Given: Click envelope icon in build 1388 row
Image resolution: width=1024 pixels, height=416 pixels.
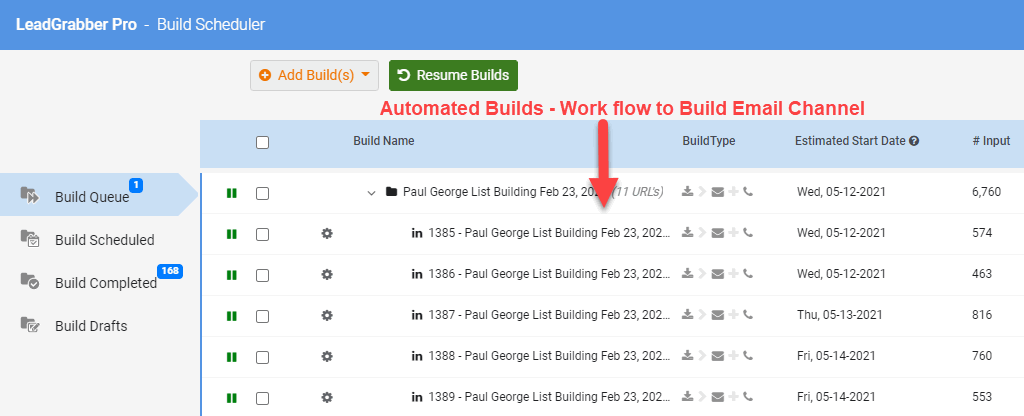Looking at the screenshot, I should (718, 356).
